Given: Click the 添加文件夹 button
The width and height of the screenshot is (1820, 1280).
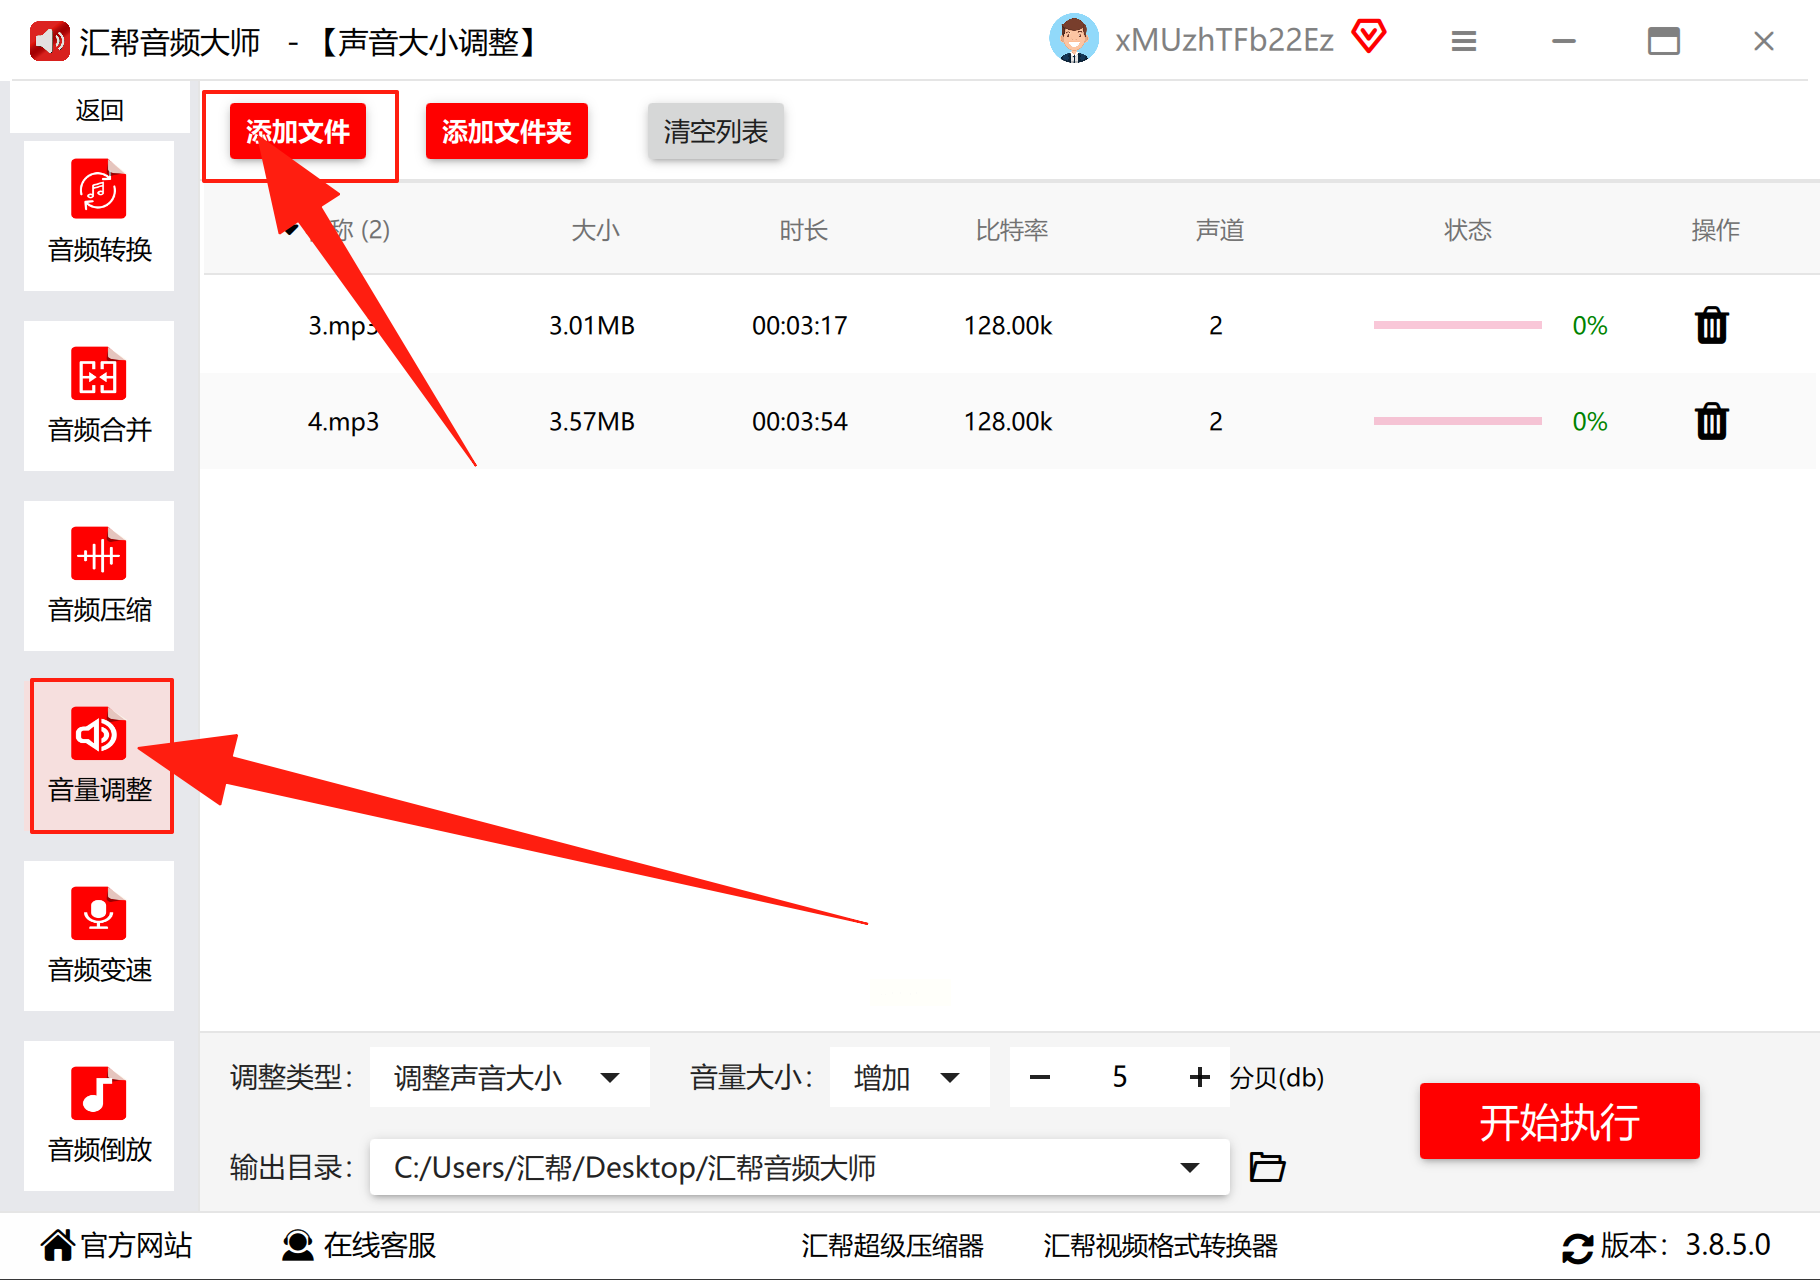Looking at the screenshot, I should pos(507,131).
